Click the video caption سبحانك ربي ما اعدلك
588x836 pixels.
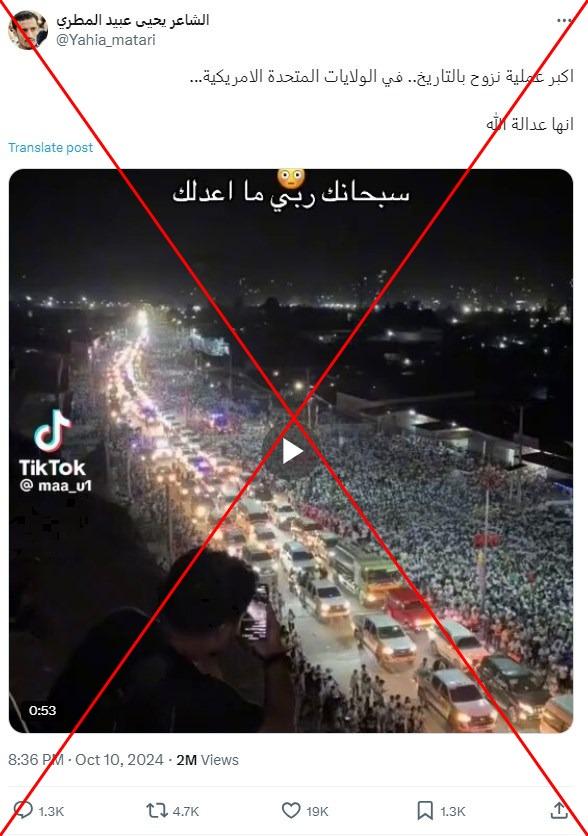[291, 193]
